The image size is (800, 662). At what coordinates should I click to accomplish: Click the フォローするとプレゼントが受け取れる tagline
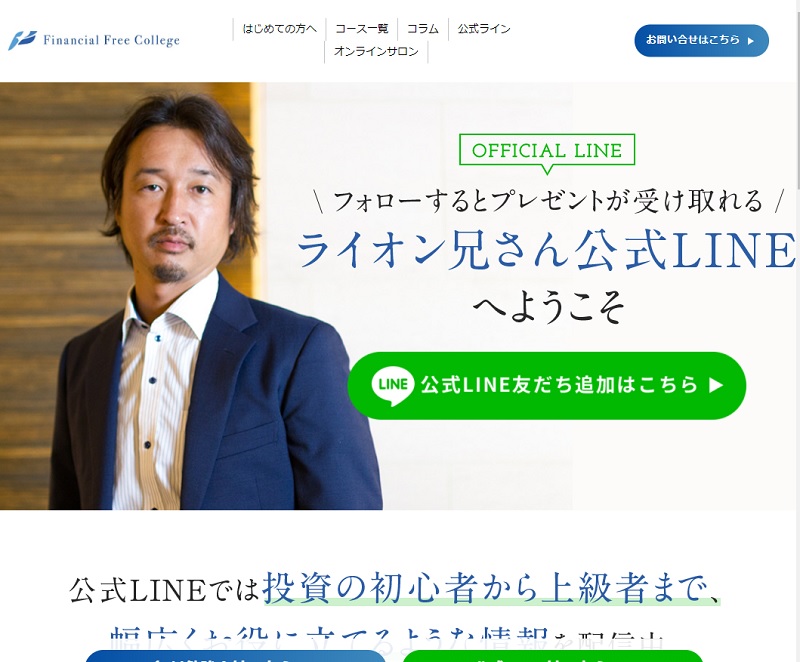[x=547, y=201]
